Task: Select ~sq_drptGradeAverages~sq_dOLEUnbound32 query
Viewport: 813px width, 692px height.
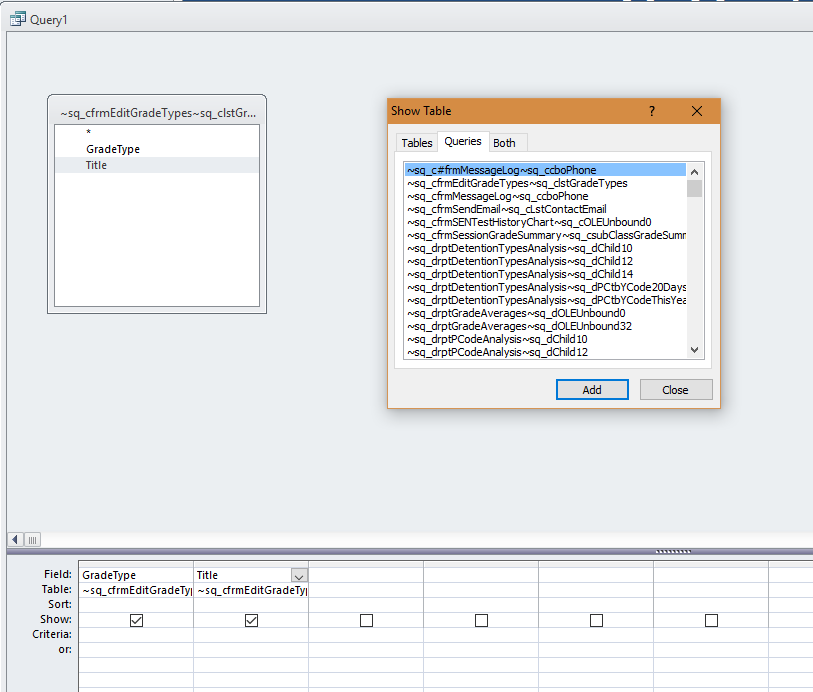Action: click(545, 326)
